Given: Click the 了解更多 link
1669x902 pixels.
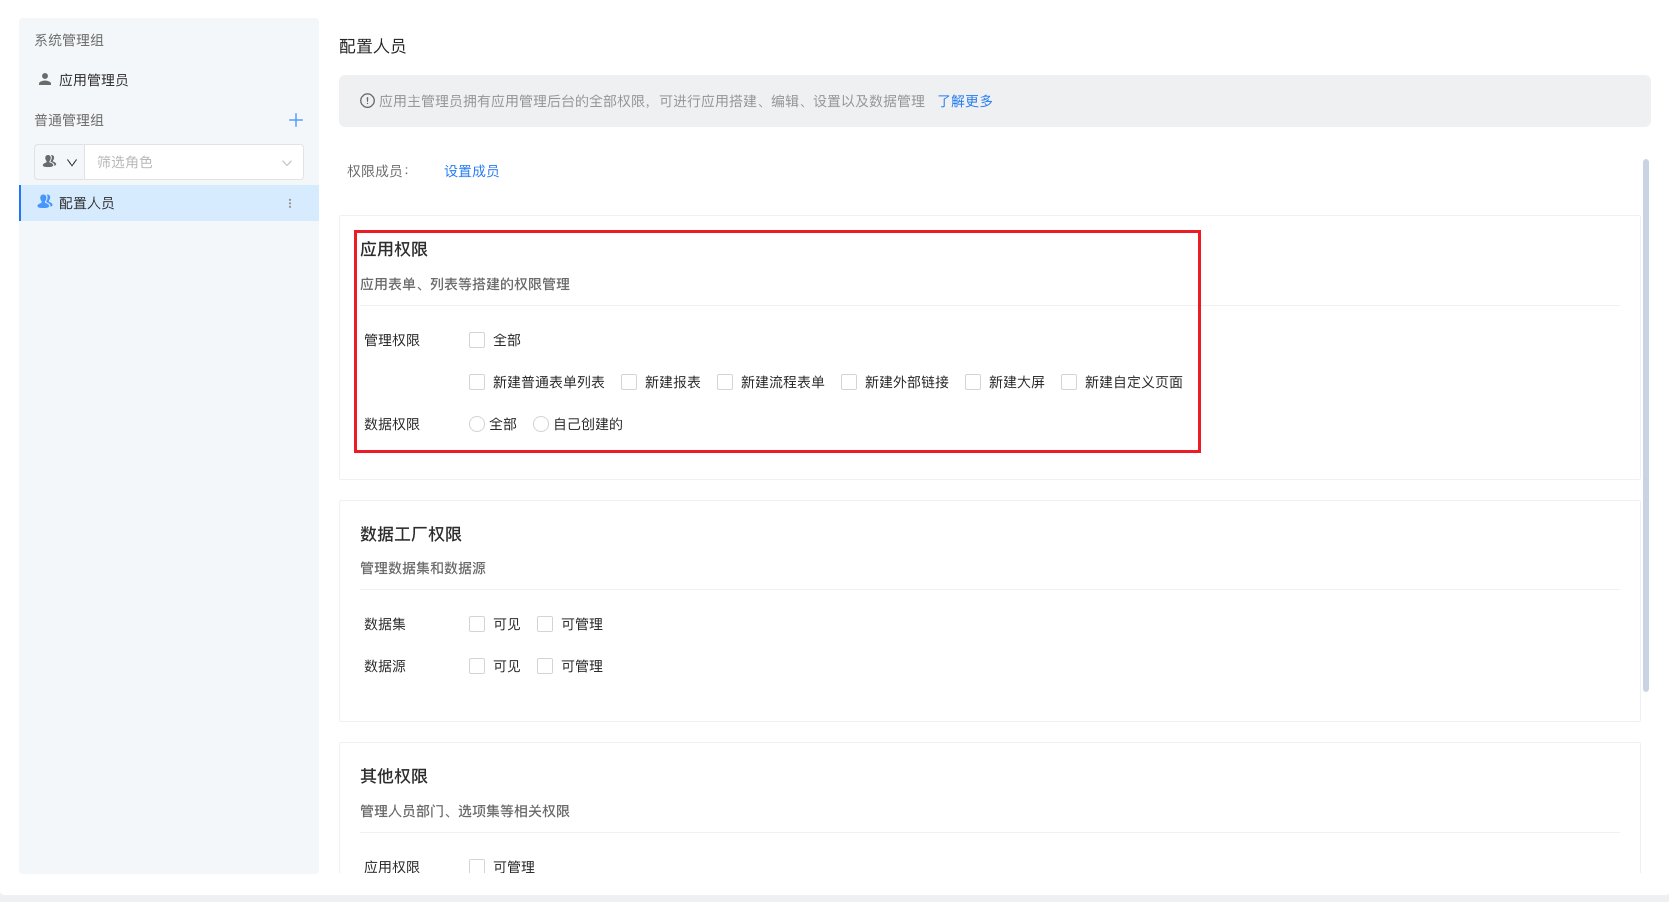Looking at the screenshot, I should (x=964, y=100).
